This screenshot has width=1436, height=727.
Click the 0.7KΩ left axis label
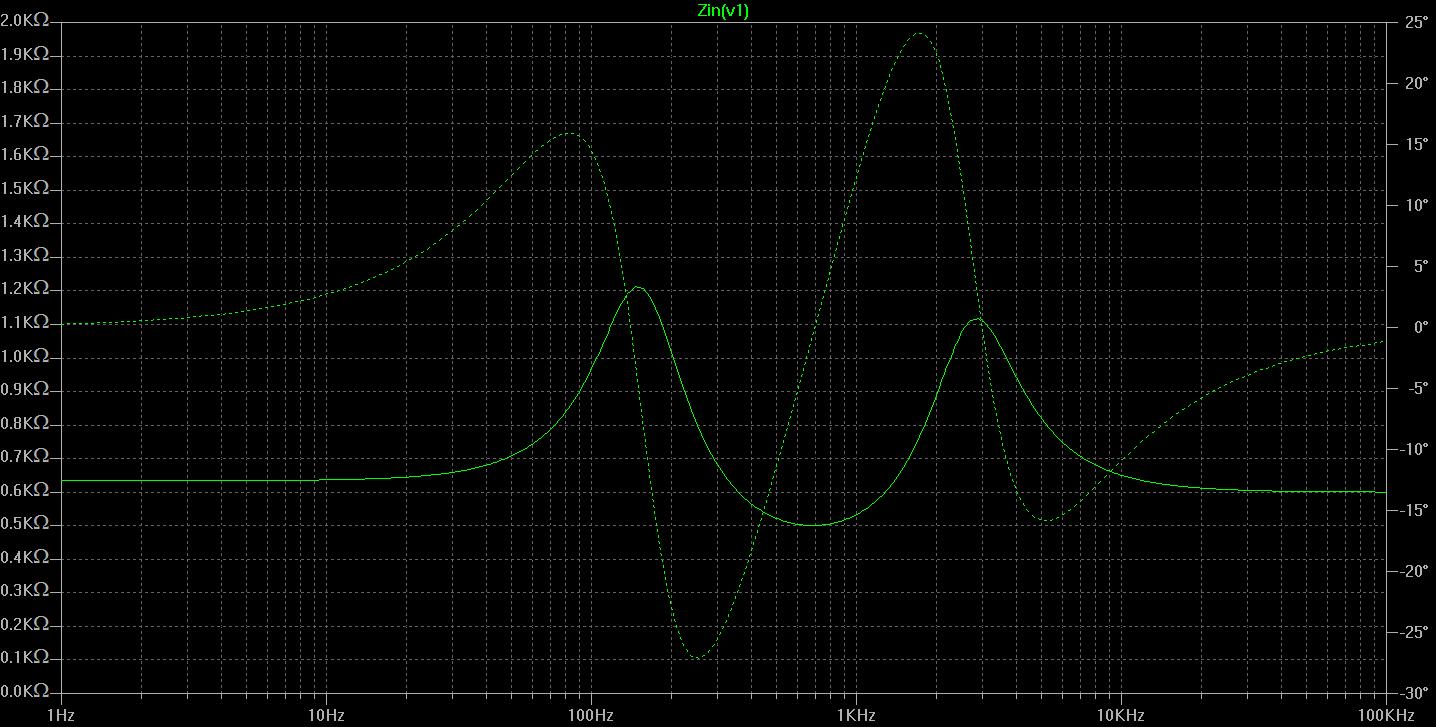point(25,457)
